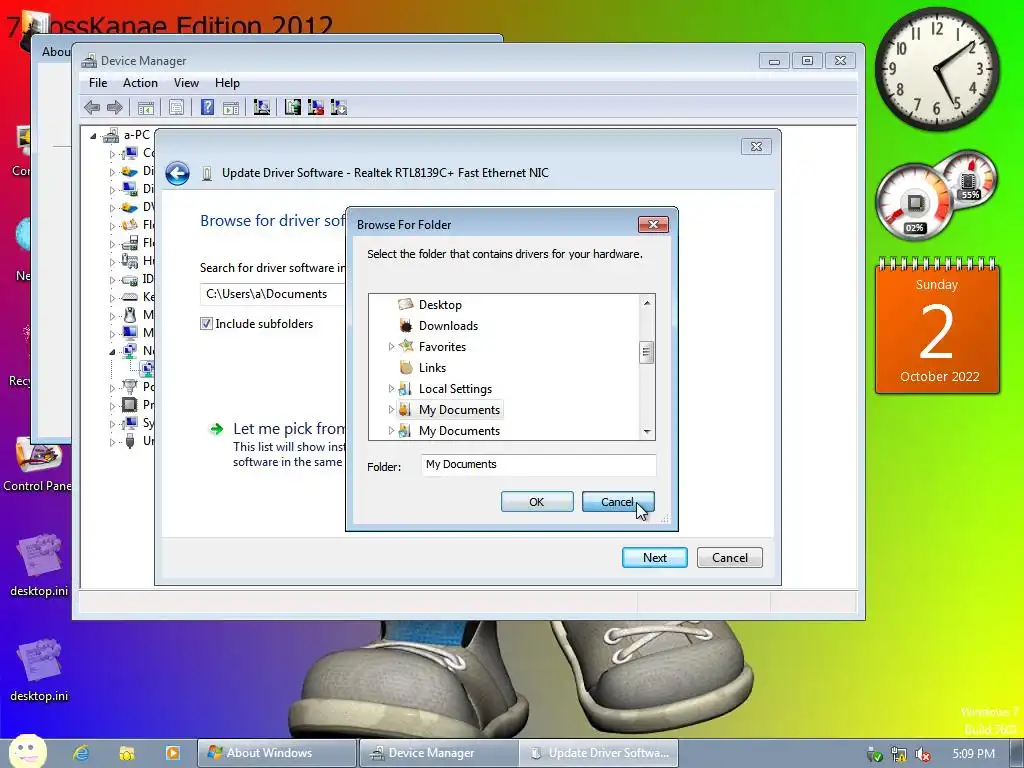The width and height of the screenshot is (1024, 768).
Task: Collapse the expanded Network adapters node
Action: (x=112, y=351)
